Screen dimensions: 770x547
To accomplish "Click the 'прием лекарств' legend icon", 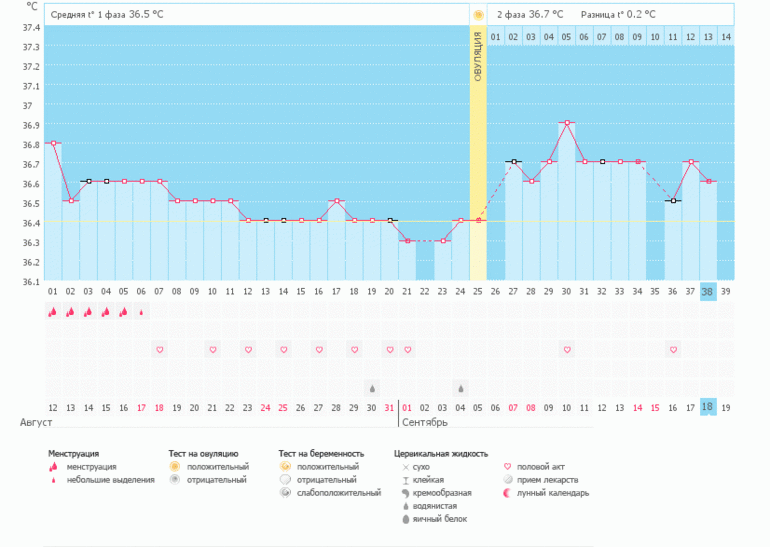I will click(507, 479).
